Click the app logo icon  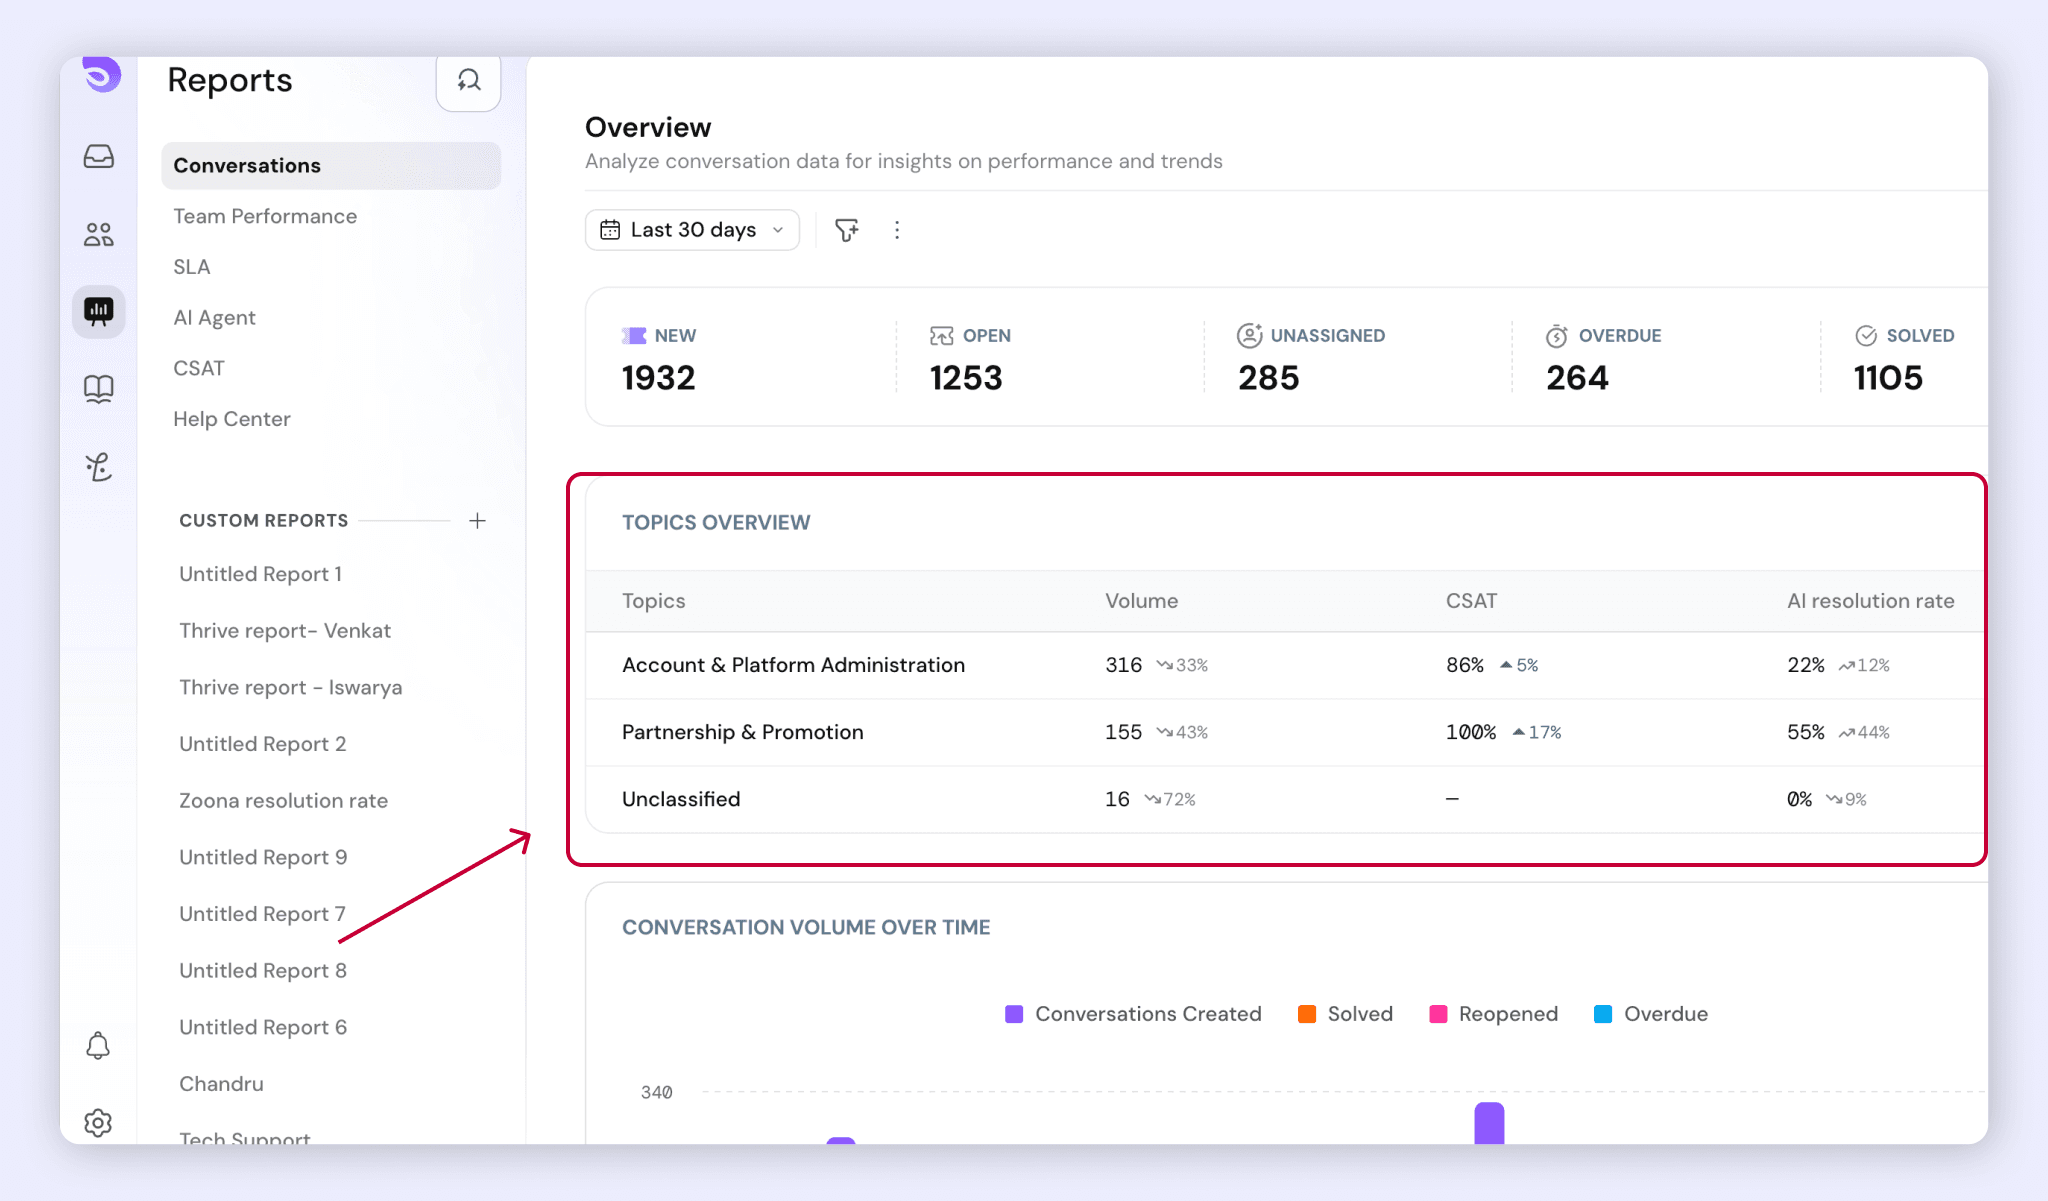pyautogui.click(x=101, y=74)
